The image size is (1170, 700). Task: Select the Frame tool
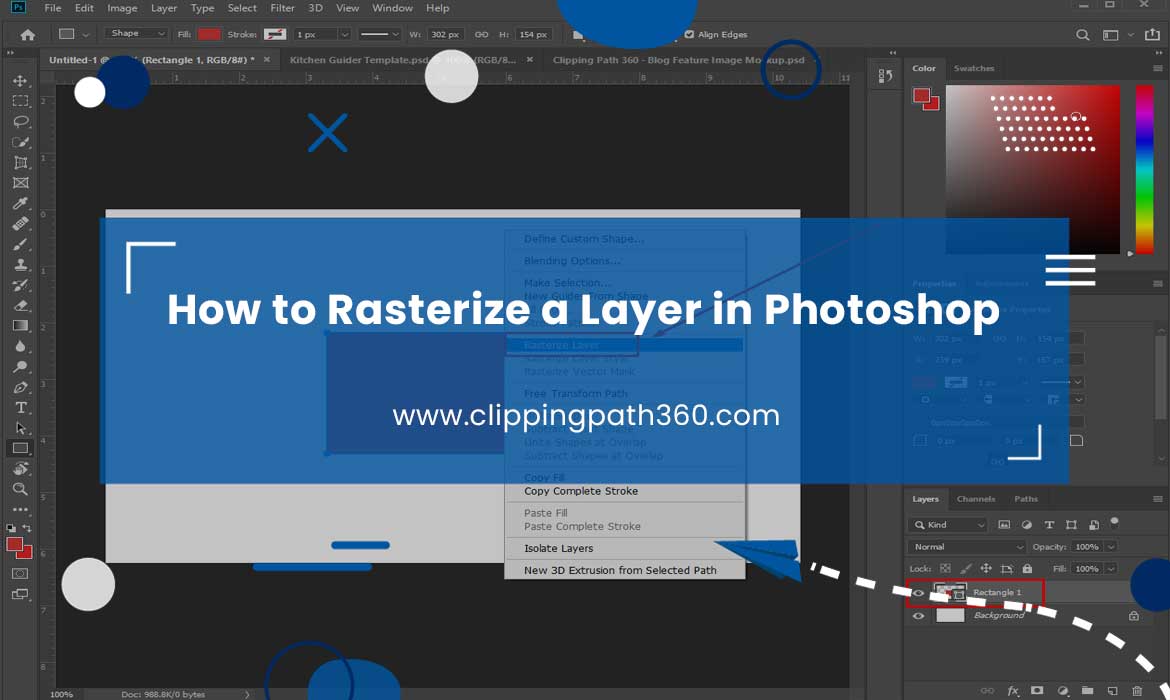(x=20, y=183)
